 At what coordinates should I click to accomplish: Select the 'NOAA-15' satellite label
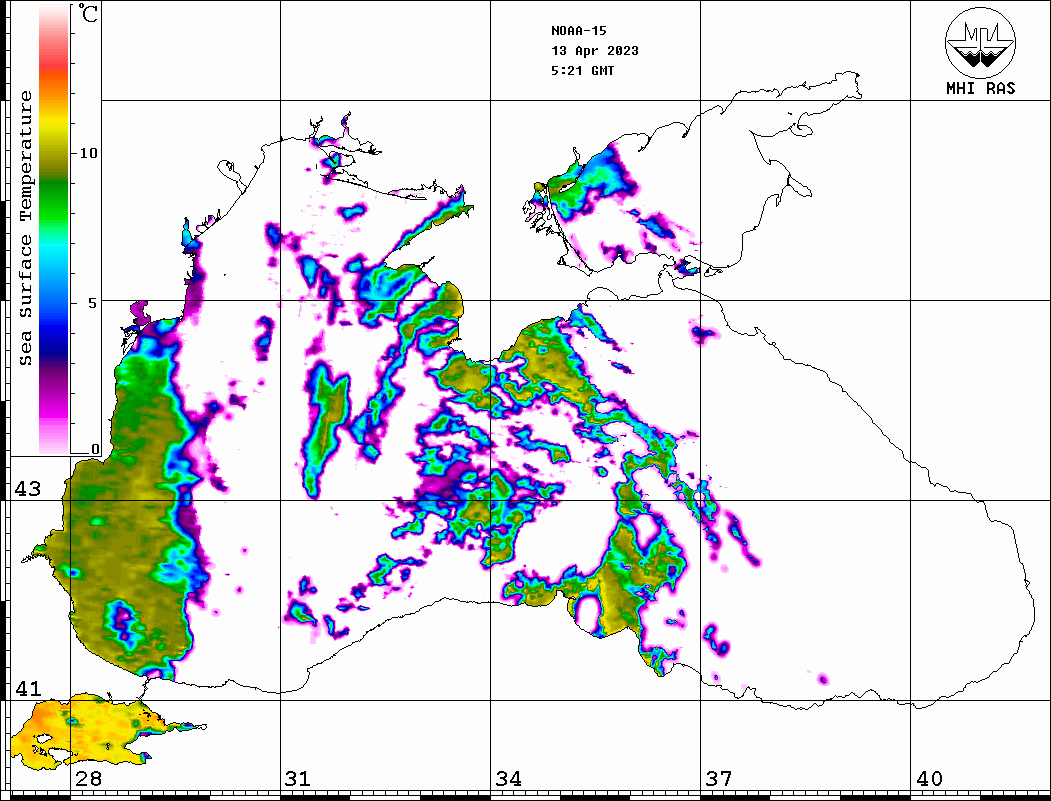pyautogui.click(x=578, y=31)
